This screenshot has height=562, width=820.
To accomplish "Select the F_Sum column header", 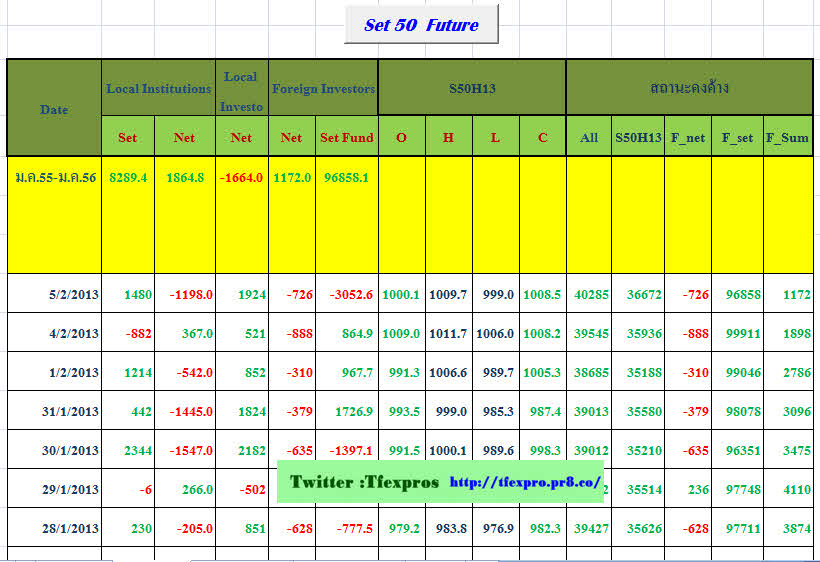I will (x=787, y=137).
